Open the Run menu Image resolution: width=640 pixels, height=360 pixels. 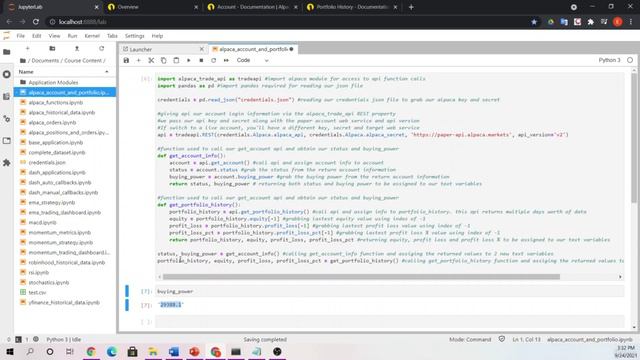[x=72, y=36]
